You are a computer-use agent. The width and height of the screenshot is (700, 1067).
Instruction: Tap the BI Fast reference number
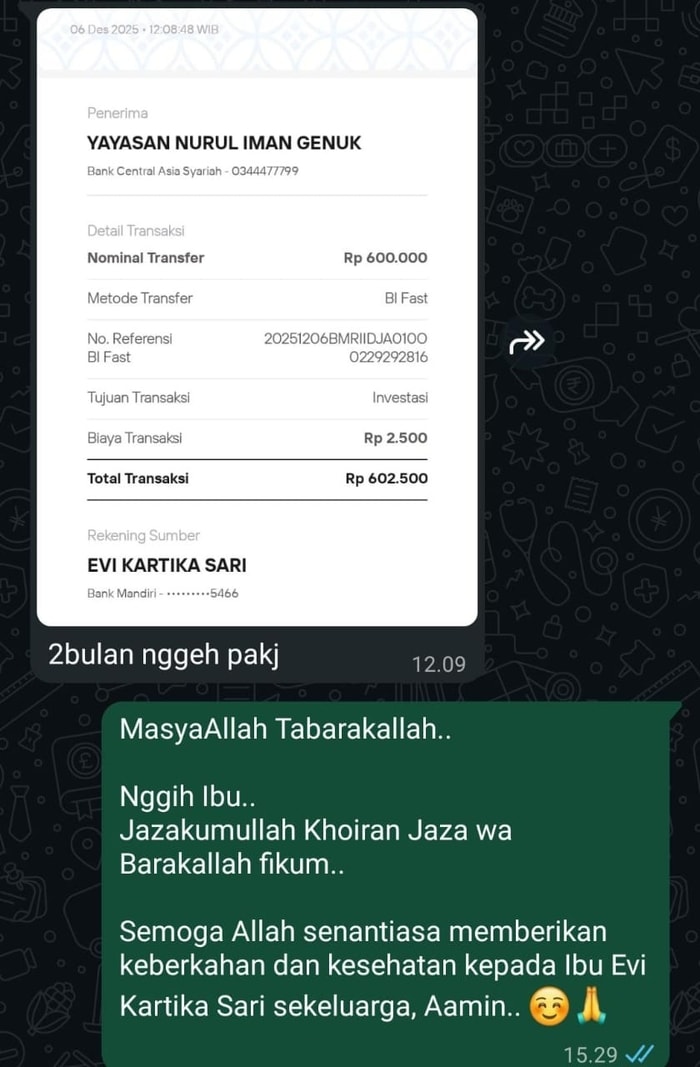346,348
